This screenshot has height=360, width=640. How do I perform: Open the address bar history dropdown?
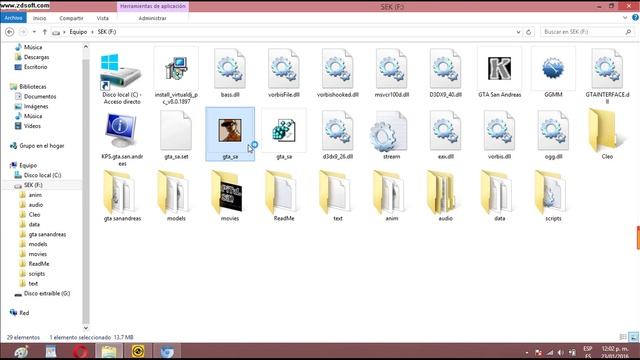(x=518, y=32)
